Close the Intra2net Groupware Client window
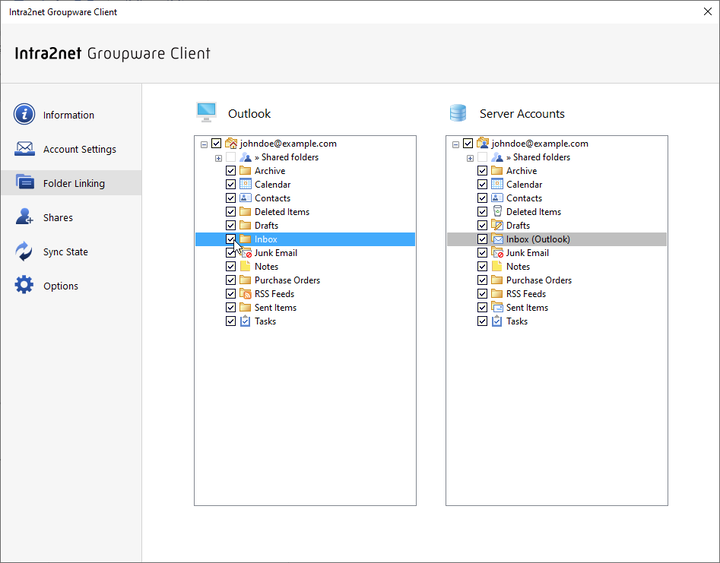This screenshot has width=720, height=563. coord(707,11)
